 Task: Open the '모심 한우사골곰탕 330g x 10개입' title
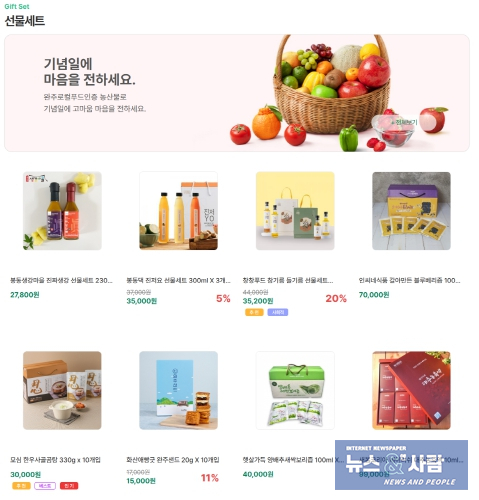[x=55, y=460]
